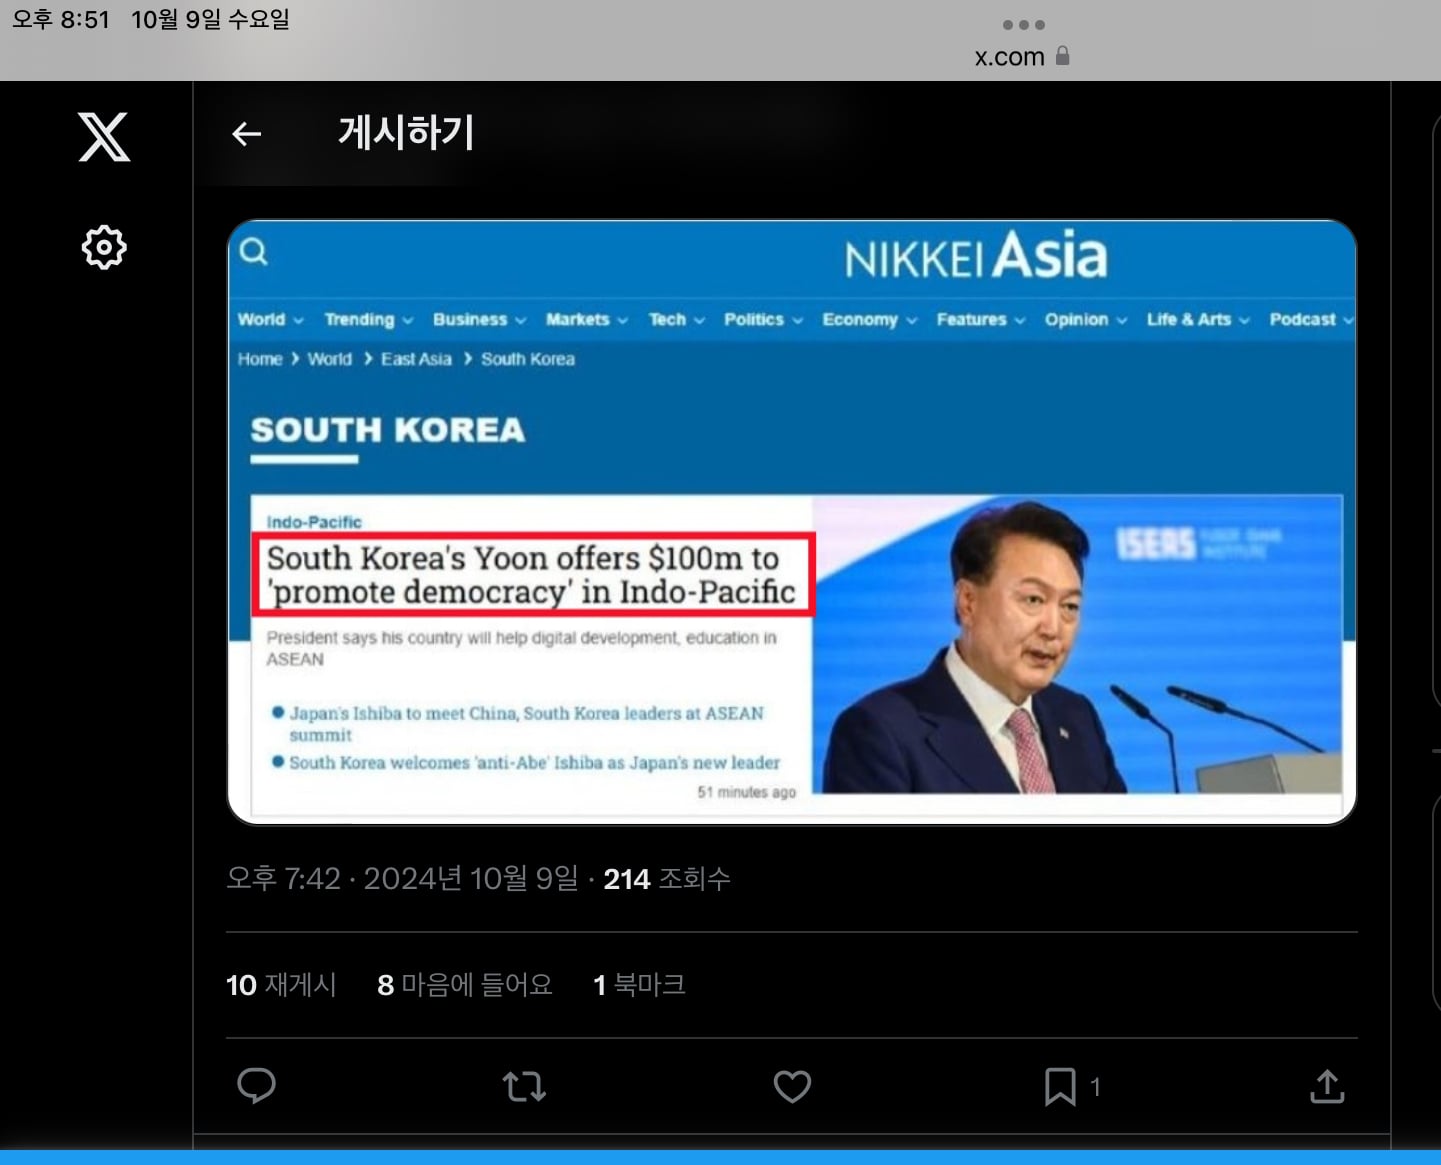Go back using the left arrow
Screen dimensions: 1441x1165
tap(246, 134)
